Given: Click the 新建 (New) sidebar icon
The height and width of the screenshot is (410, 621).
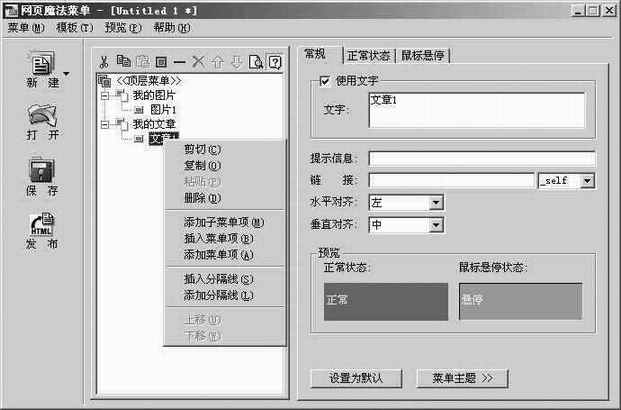Looking at the screenshot, I should pos(42,63).
